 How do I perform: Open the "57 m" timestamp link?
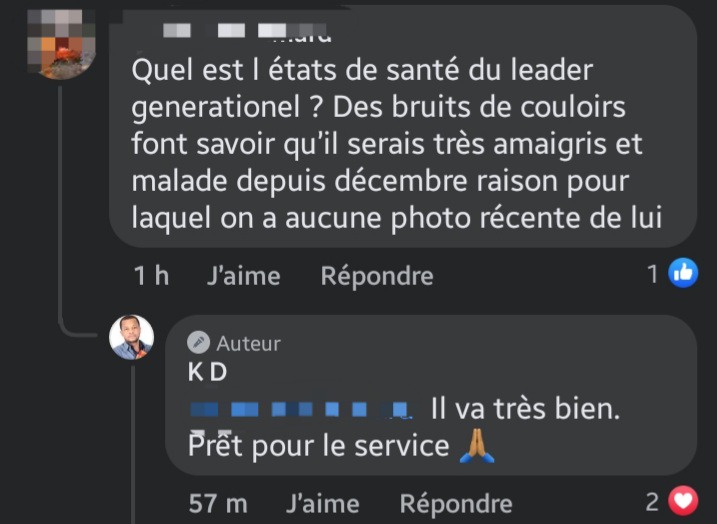click(x=217, y=503)
